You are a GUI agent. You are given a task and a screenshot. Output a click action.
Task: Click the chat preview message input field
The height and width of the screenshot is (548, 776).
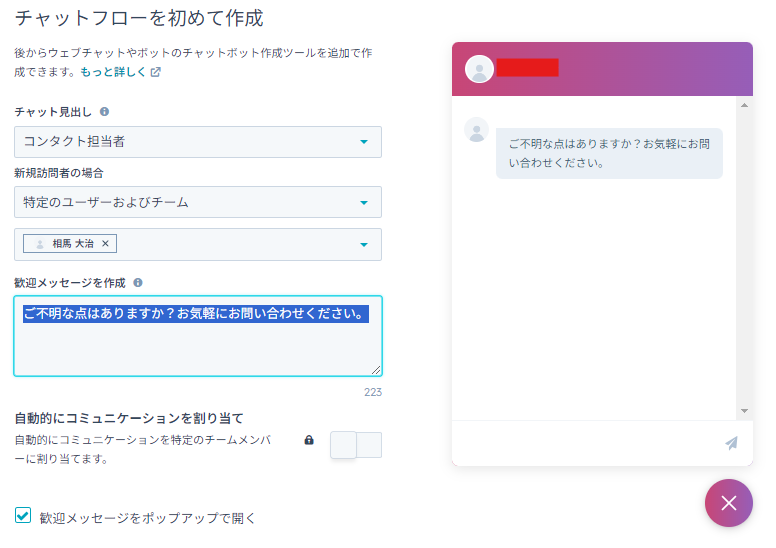click(x=585, y=443)
